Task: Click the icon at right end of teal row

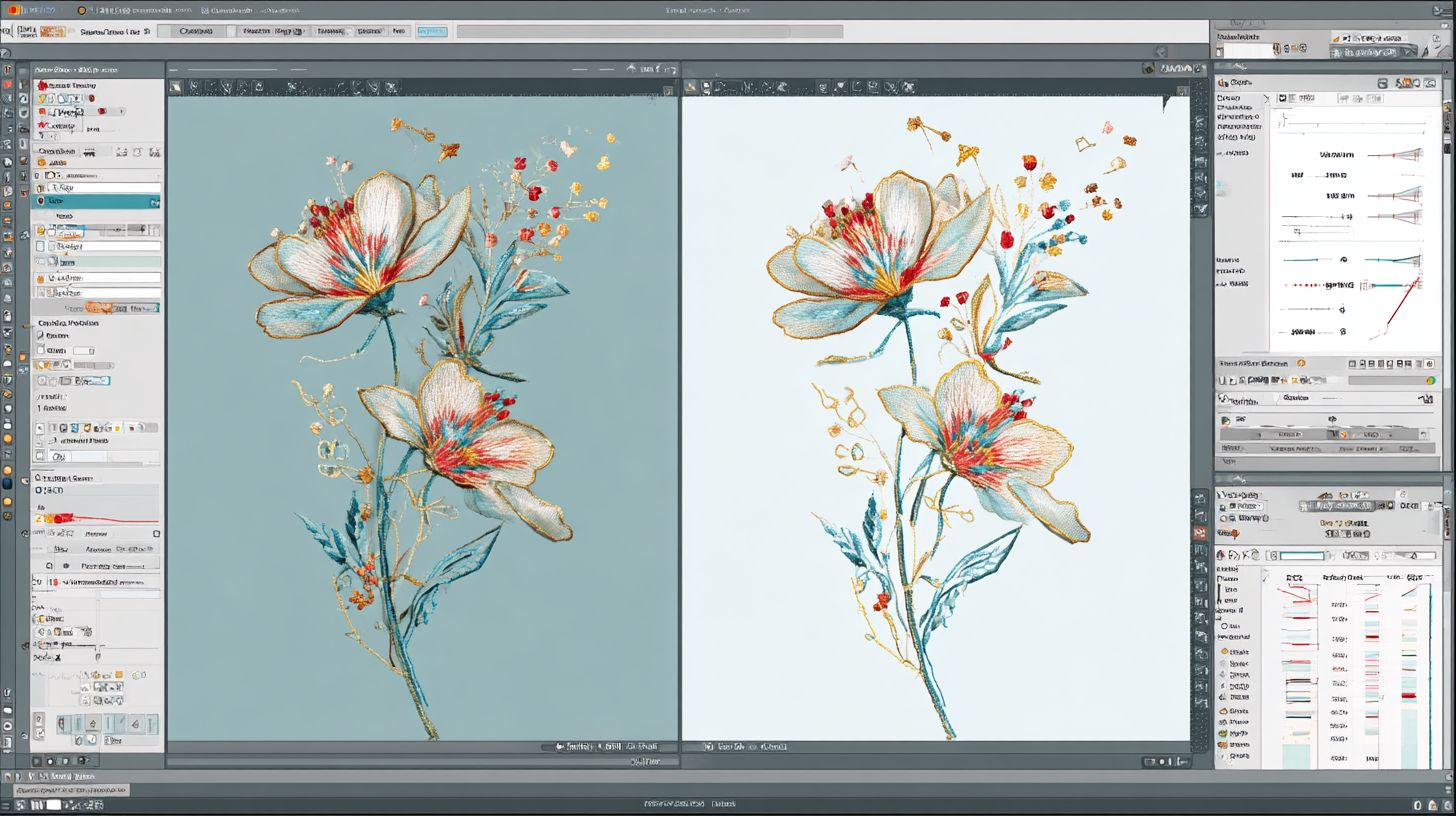Action: (x=154, y=202)
